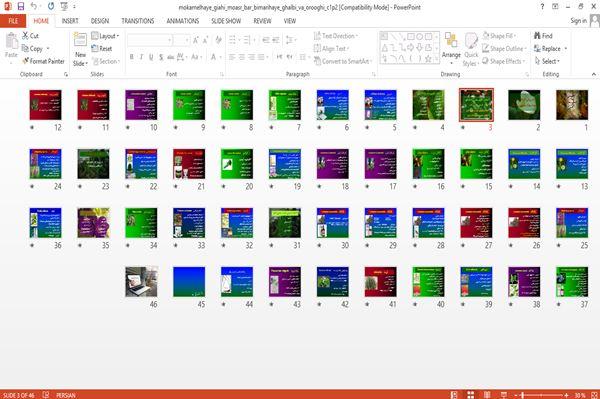Open the Arrange dropdown
The image size is (600, 399).
point(451,48)
